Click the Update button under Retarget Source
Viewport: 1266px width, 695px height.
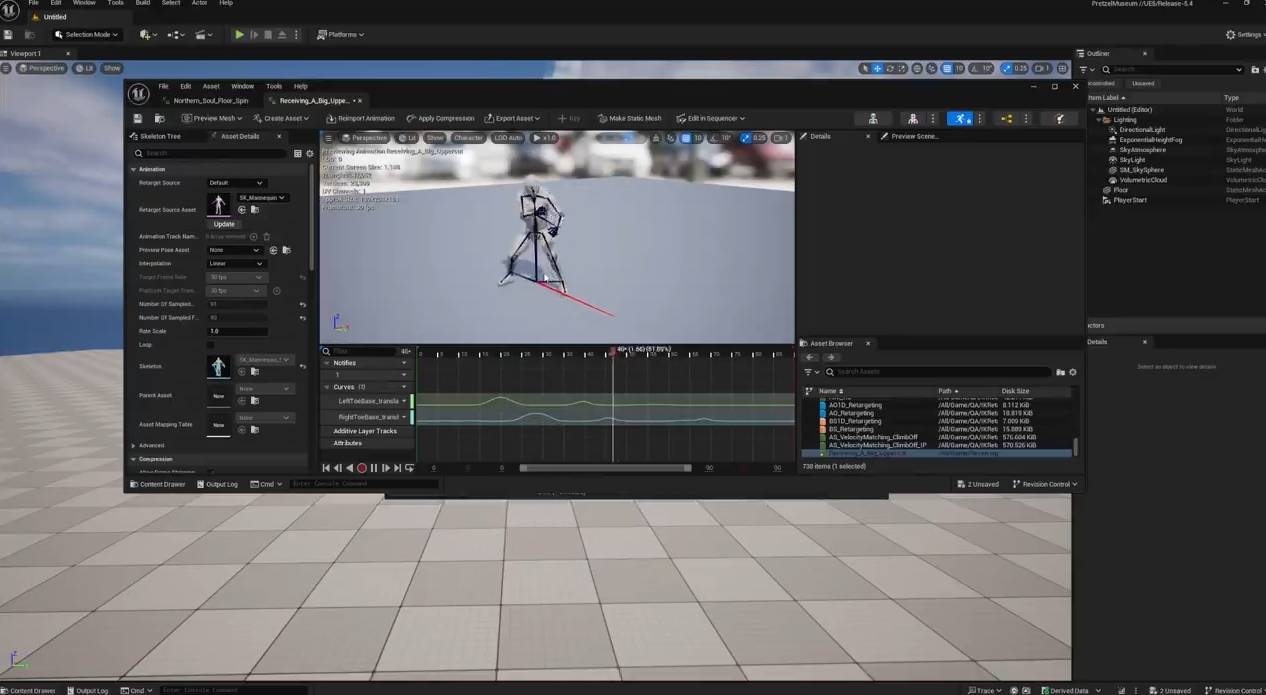click(x=224, y=224)
